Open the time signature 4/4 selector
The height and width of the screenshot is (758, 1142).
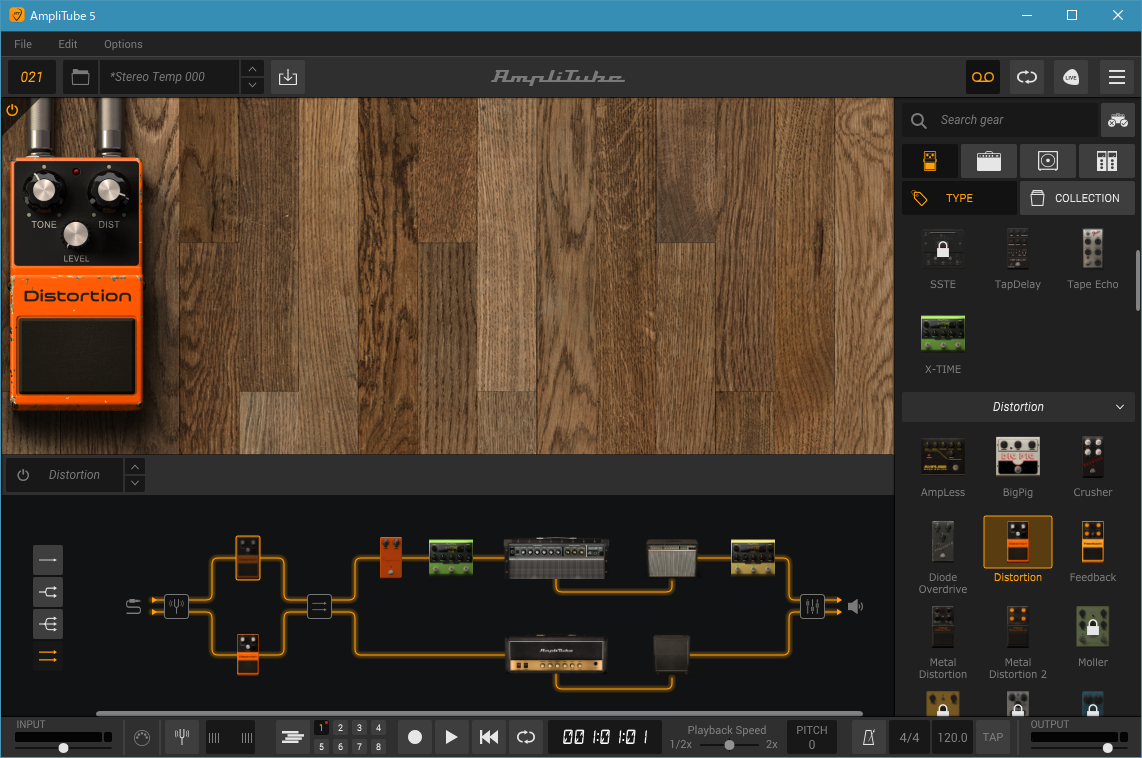(x=909, y=738)
